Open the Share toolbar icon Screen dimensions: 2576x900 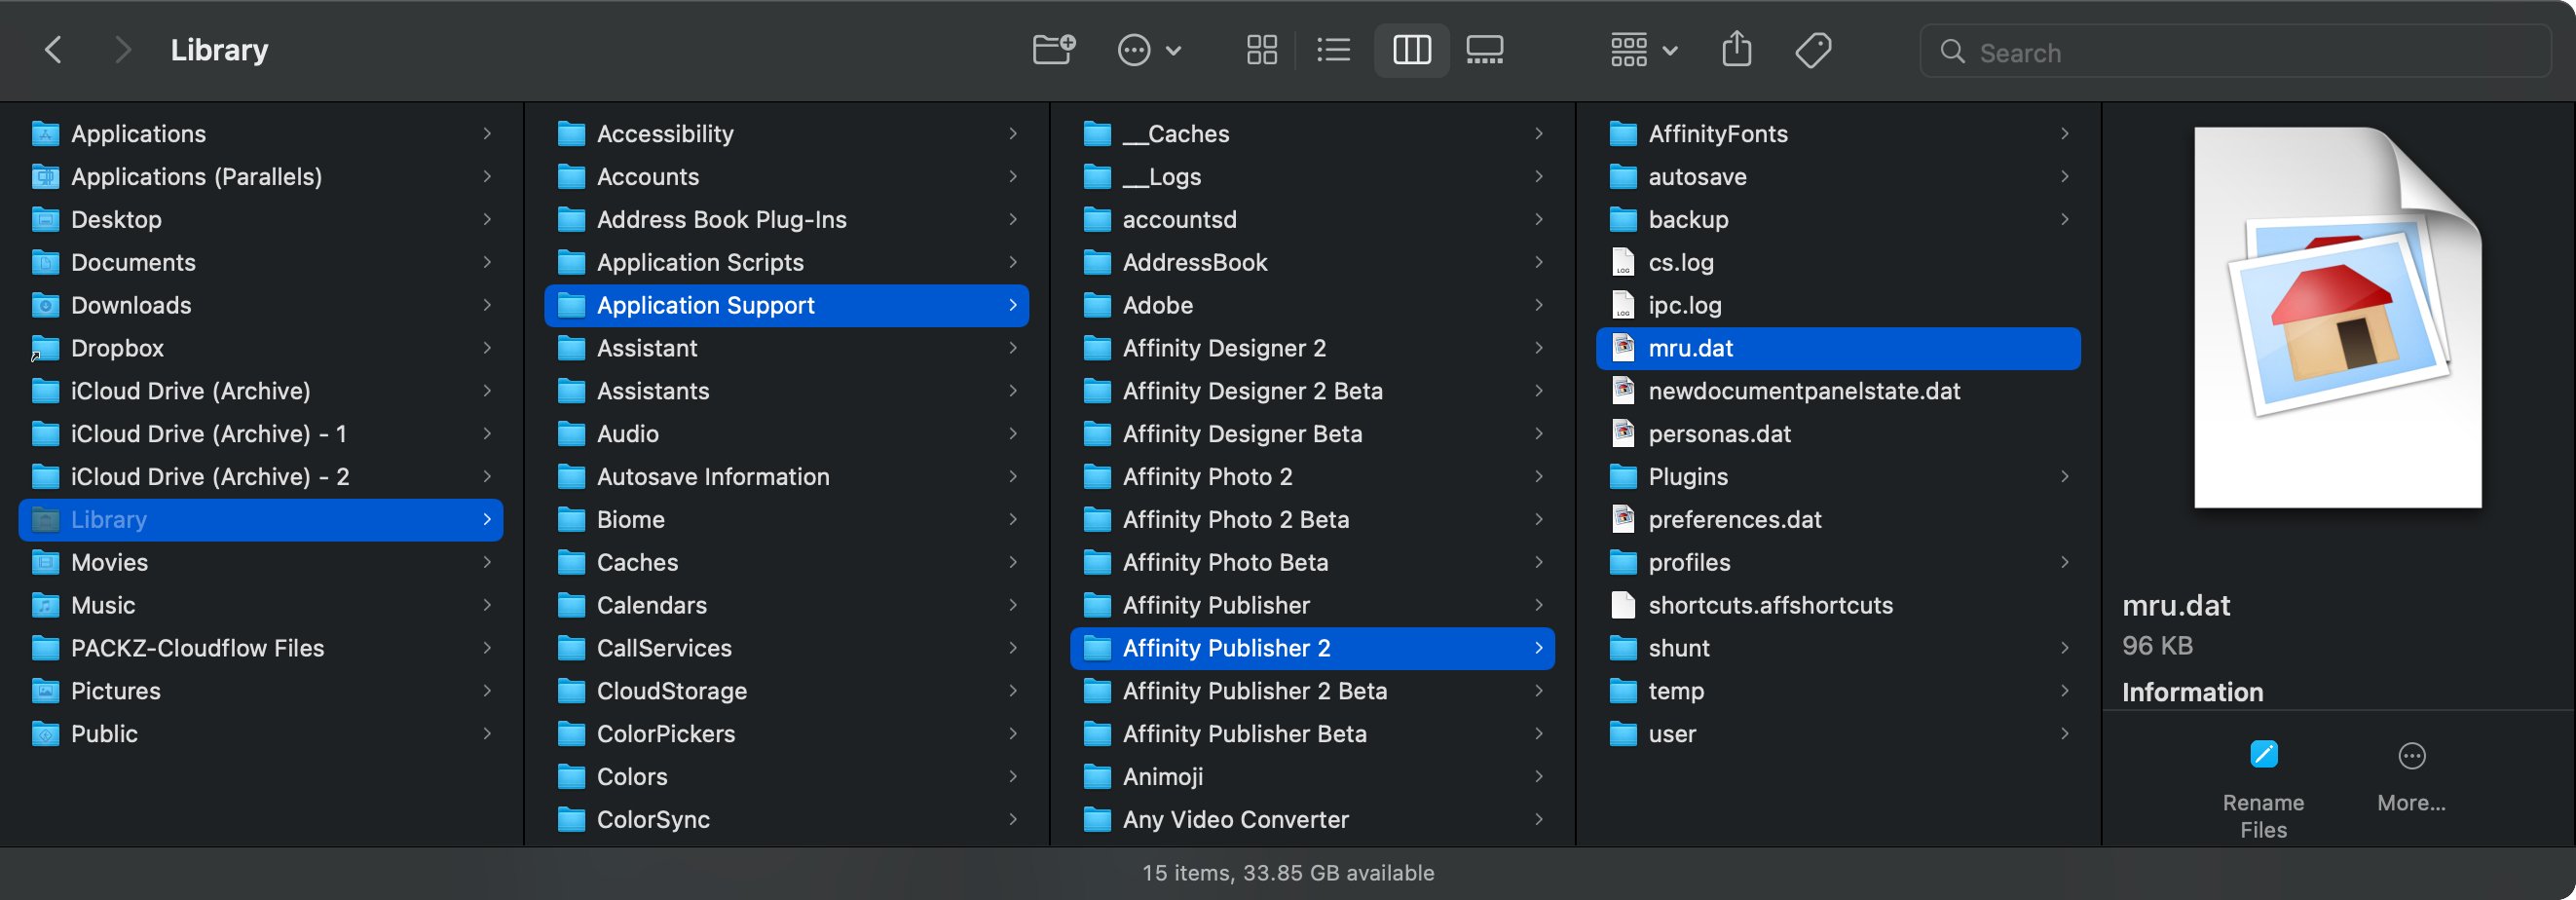pos(1736,50)
